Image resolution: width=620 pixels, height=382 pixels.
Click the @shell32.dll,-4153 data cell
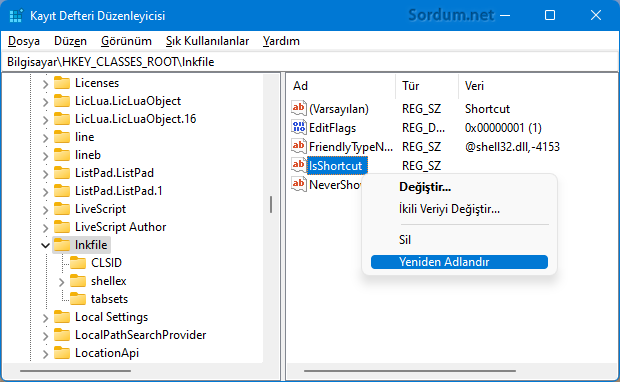(512, 147)
